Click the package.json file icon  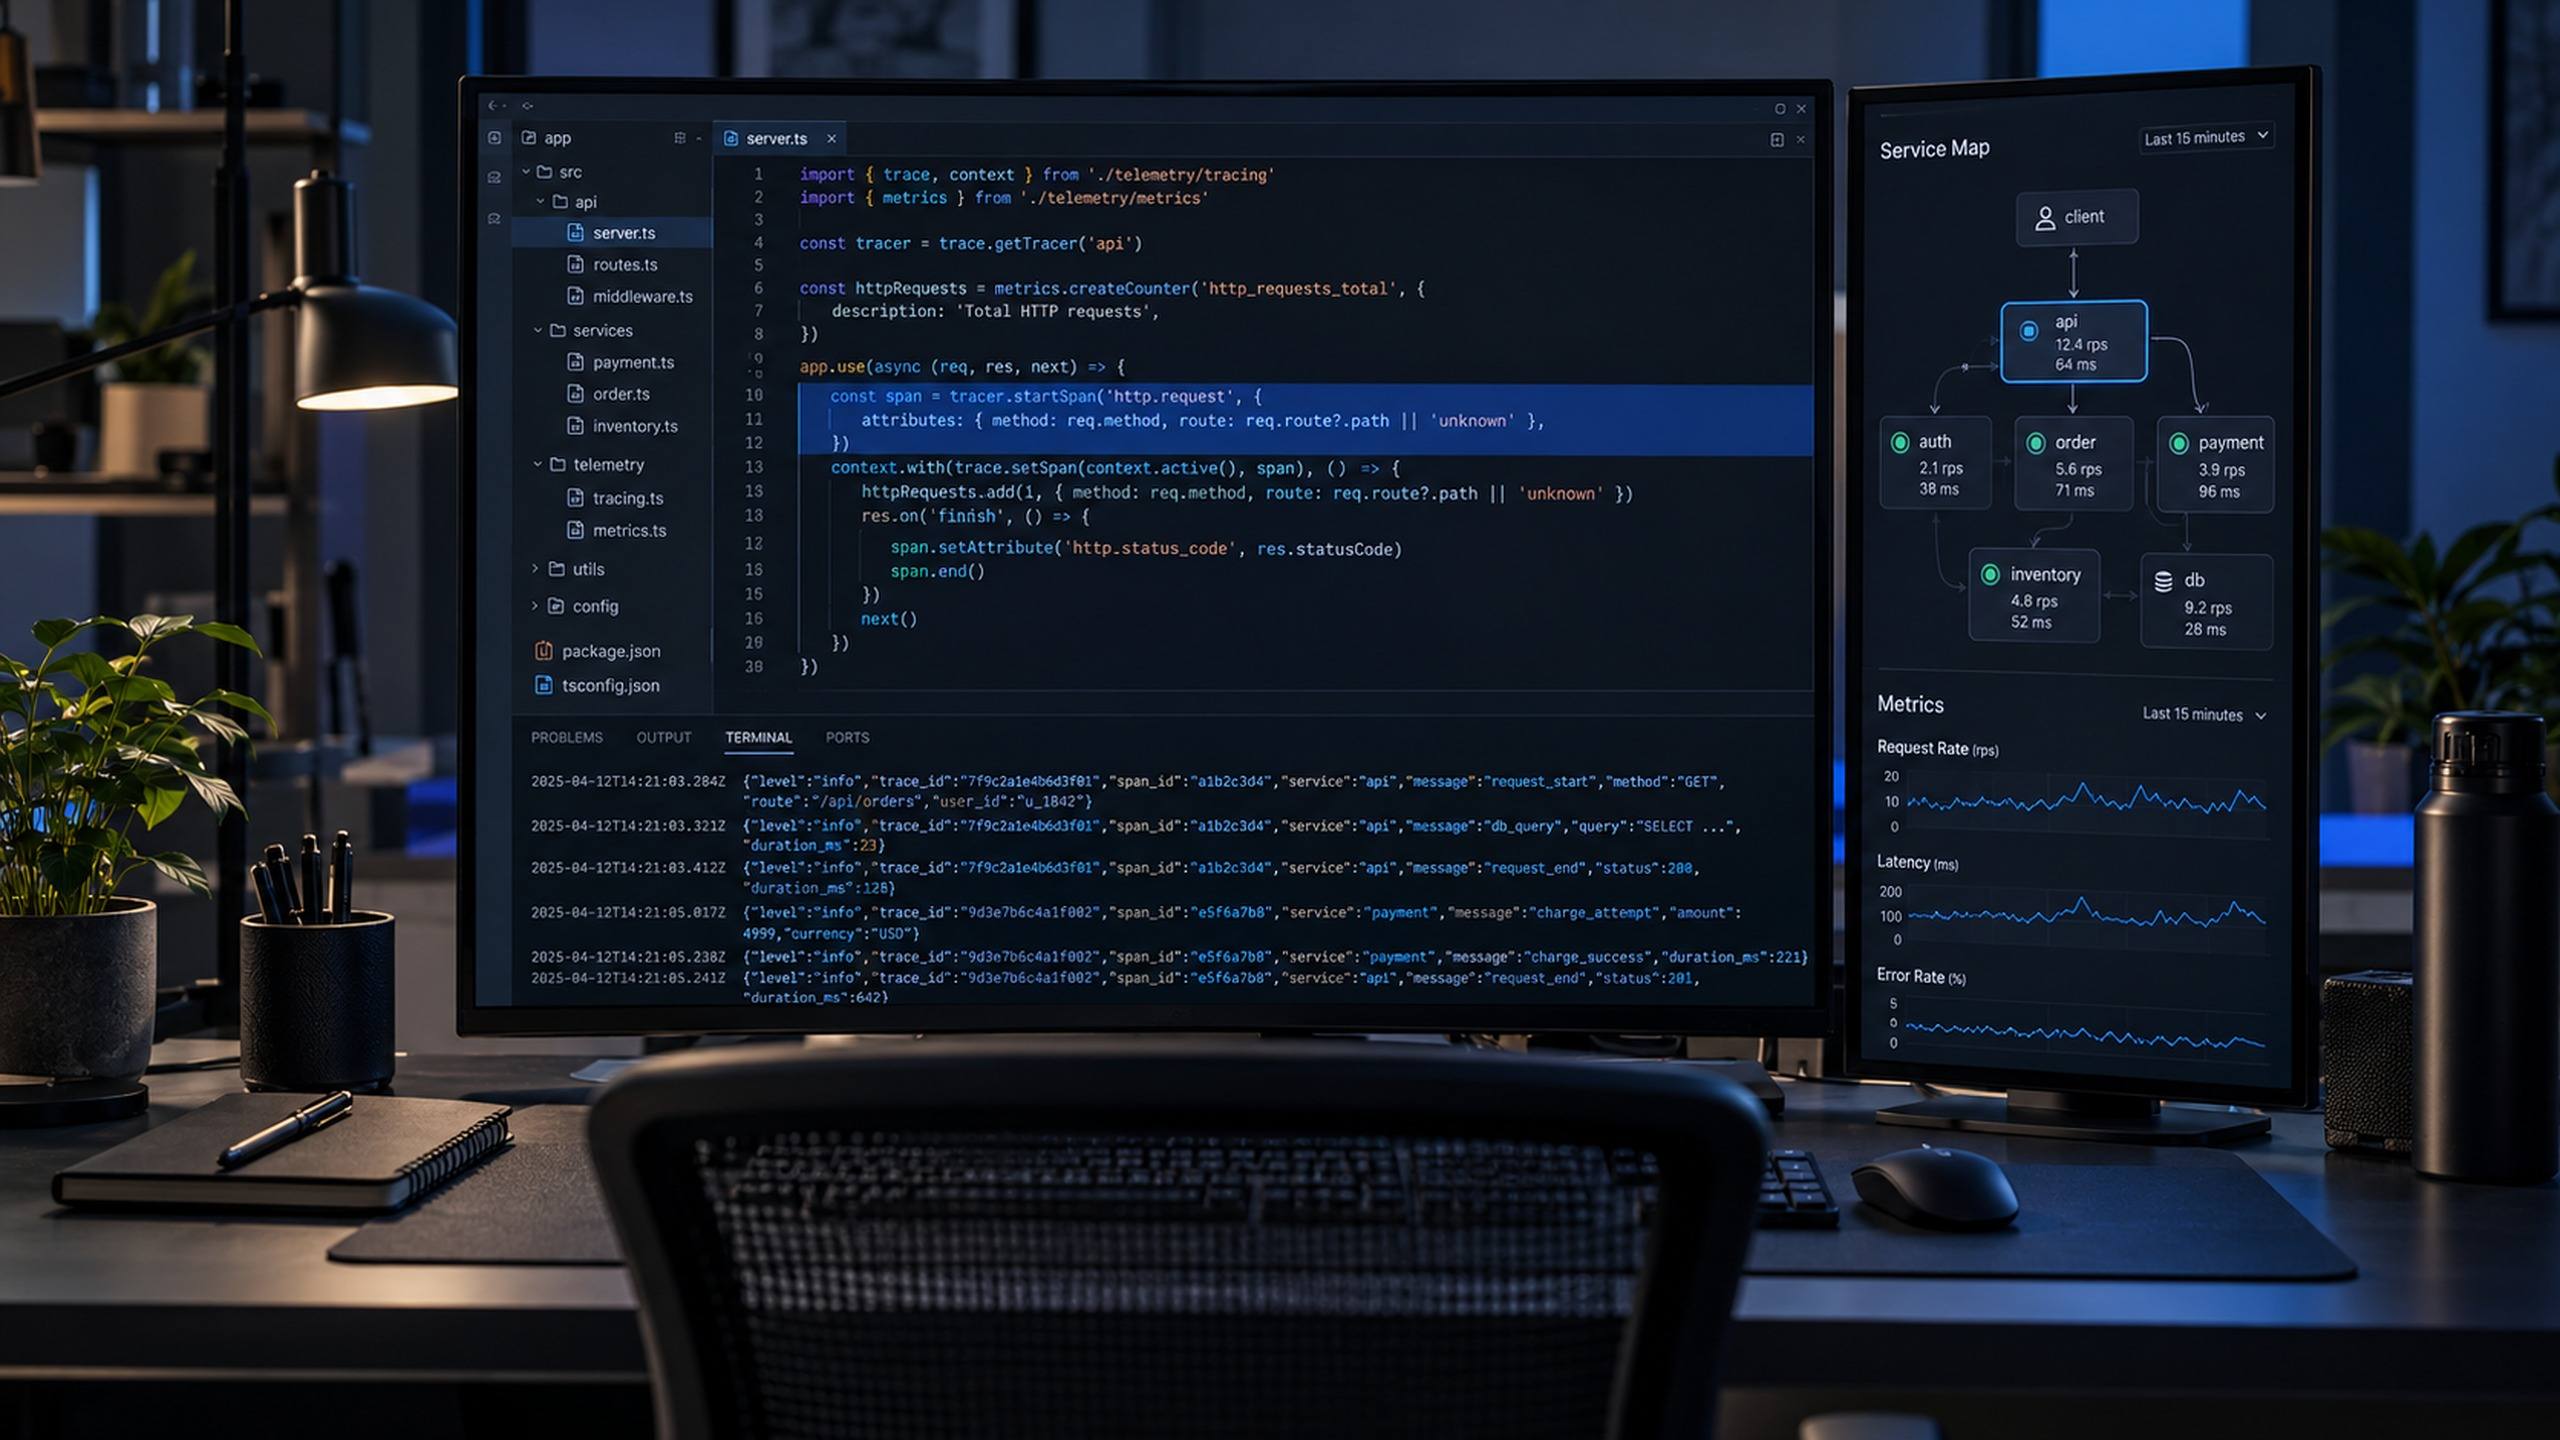pos(544,651)
